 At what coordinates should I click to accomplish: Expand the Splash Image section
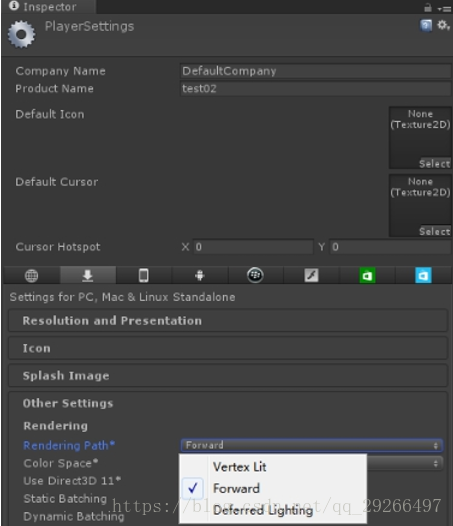[x=228, y=376]
